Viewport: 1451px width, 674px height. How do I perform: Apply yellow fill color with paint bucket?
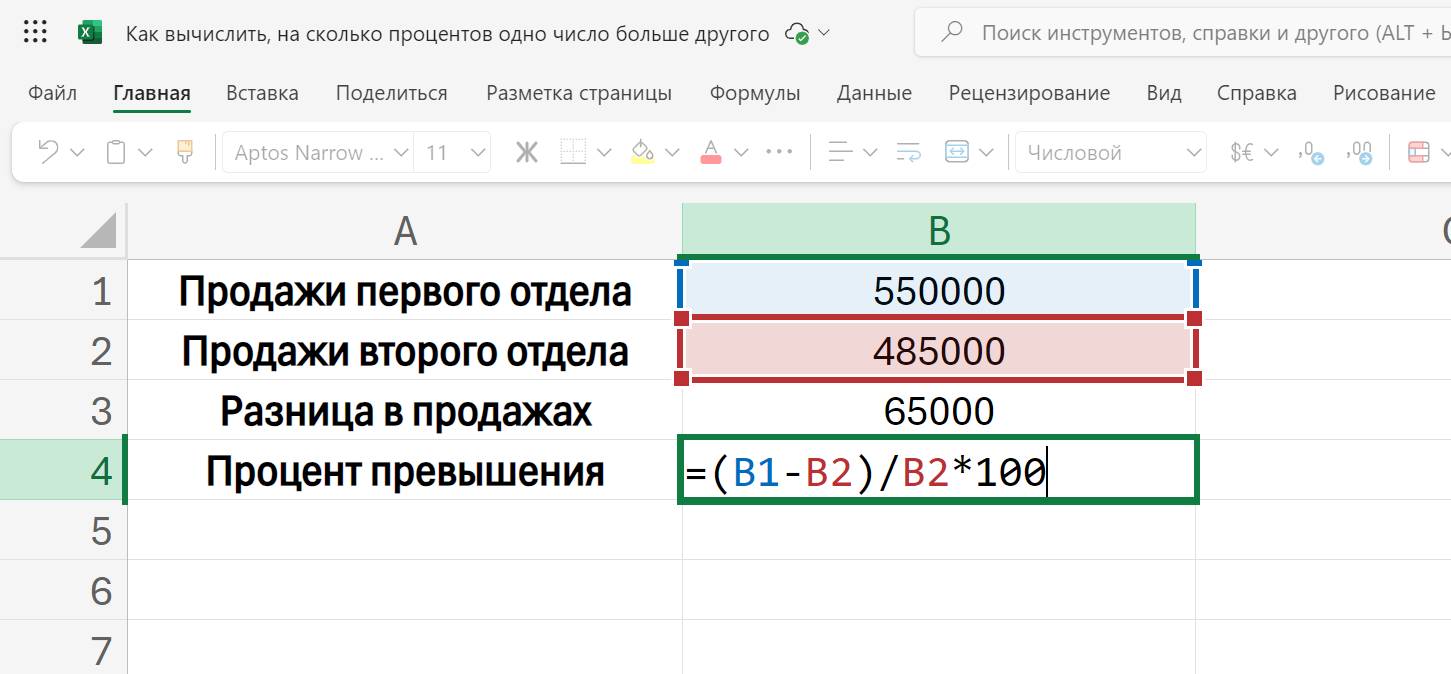[x=642, y=151]
